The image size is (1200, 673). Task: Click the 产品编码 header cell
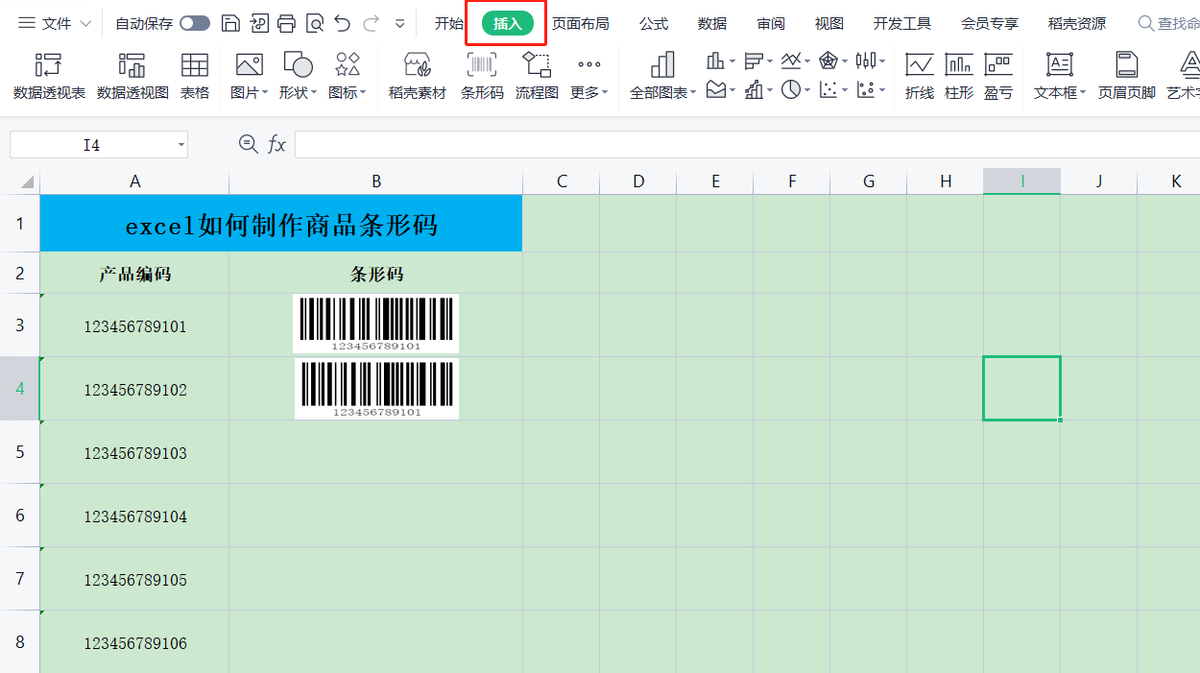pos(135,273)
